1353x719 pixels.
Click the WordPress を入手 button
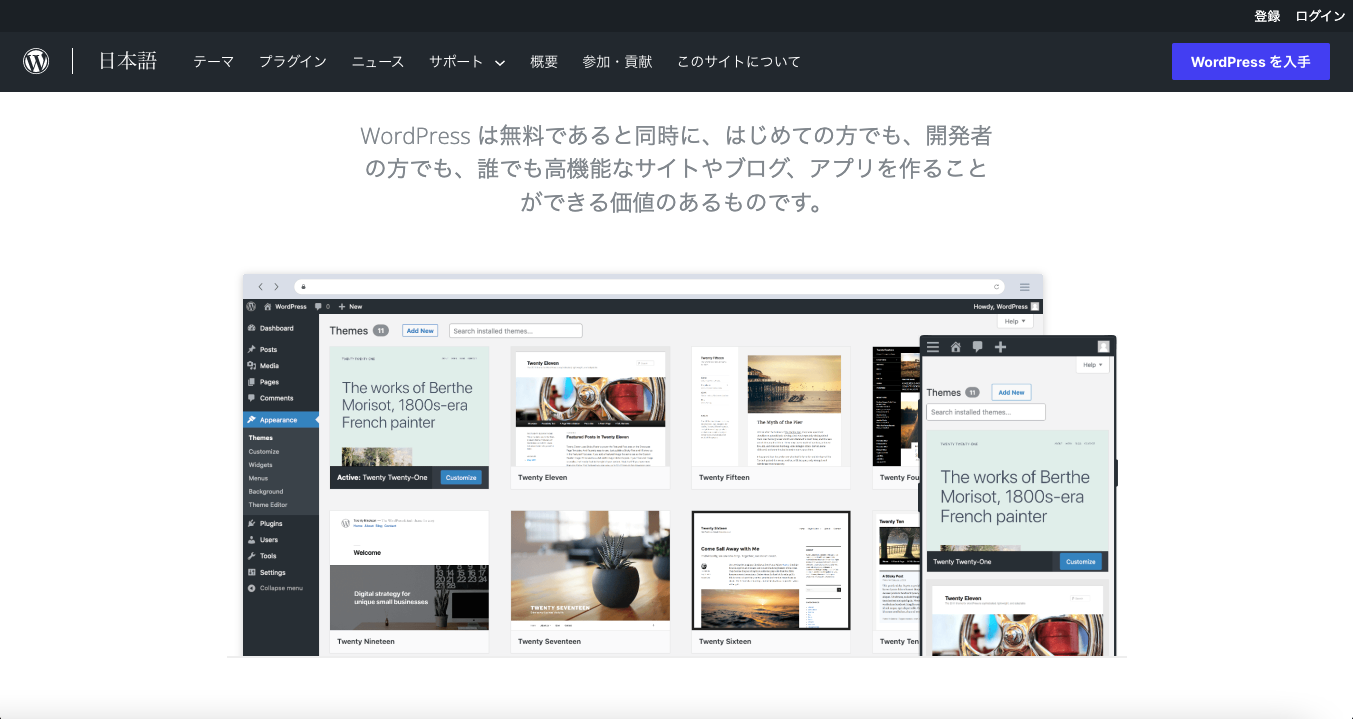(1251, 61)
